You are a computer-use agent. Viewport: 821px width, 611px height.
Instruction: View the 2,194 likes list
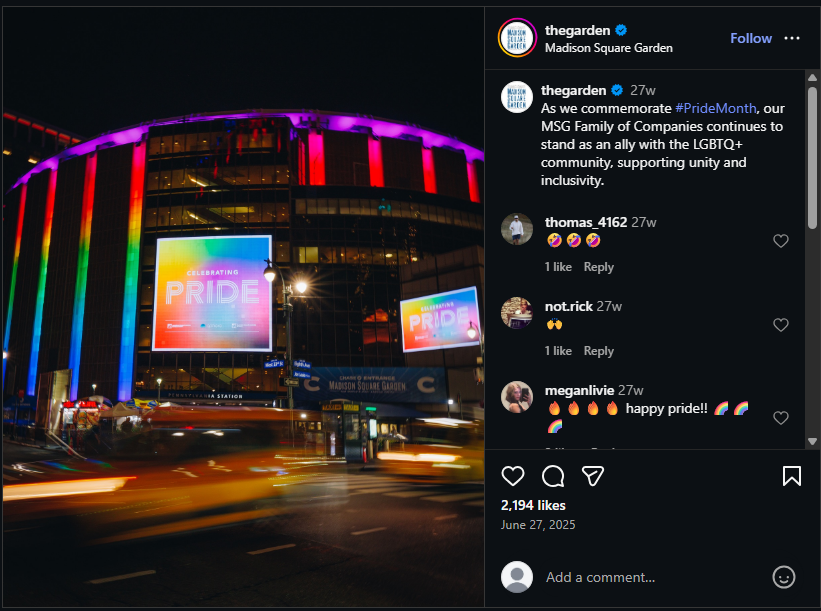[x=533, y=505]
